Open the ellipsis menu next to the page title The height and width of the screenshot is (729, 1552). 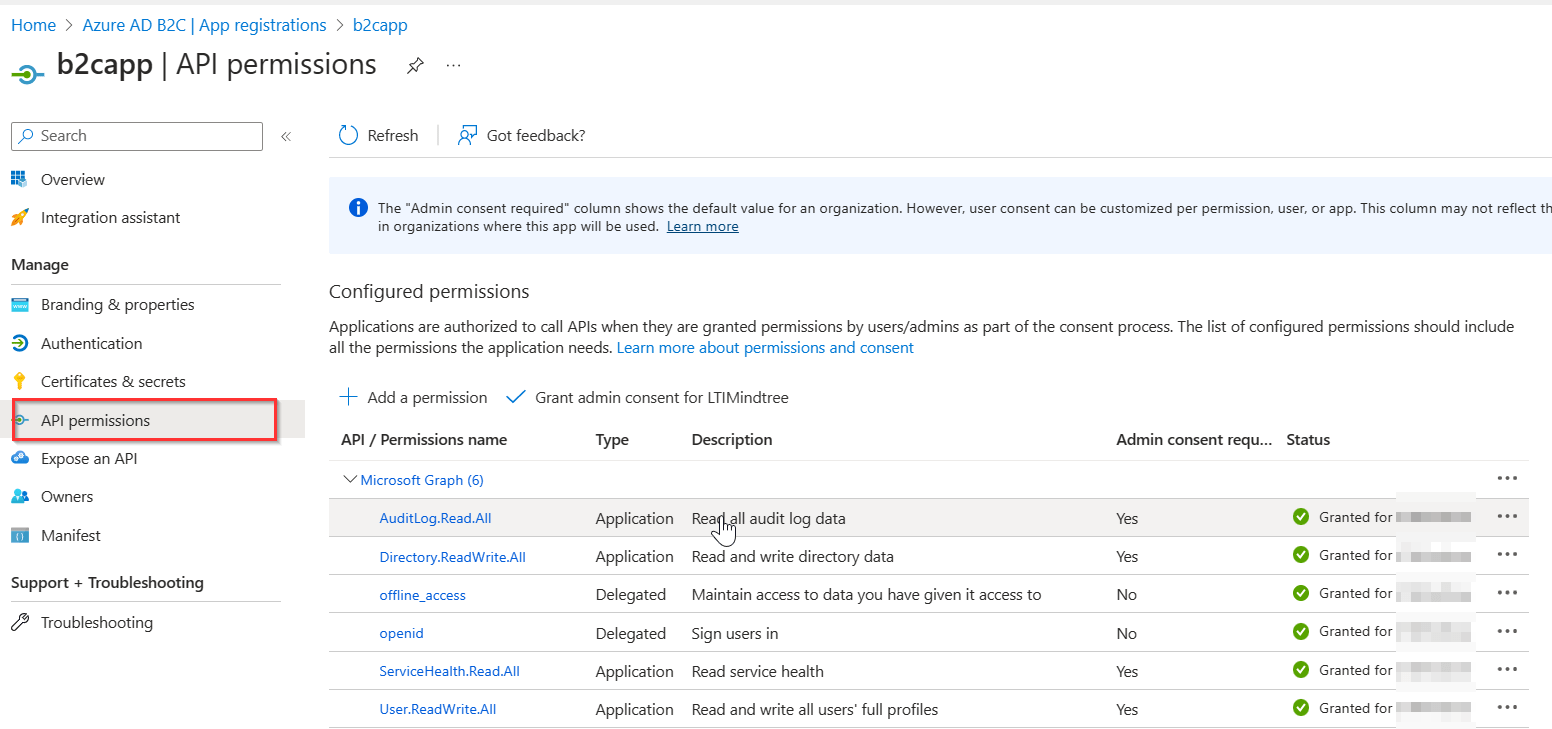(x=452, y=64)
